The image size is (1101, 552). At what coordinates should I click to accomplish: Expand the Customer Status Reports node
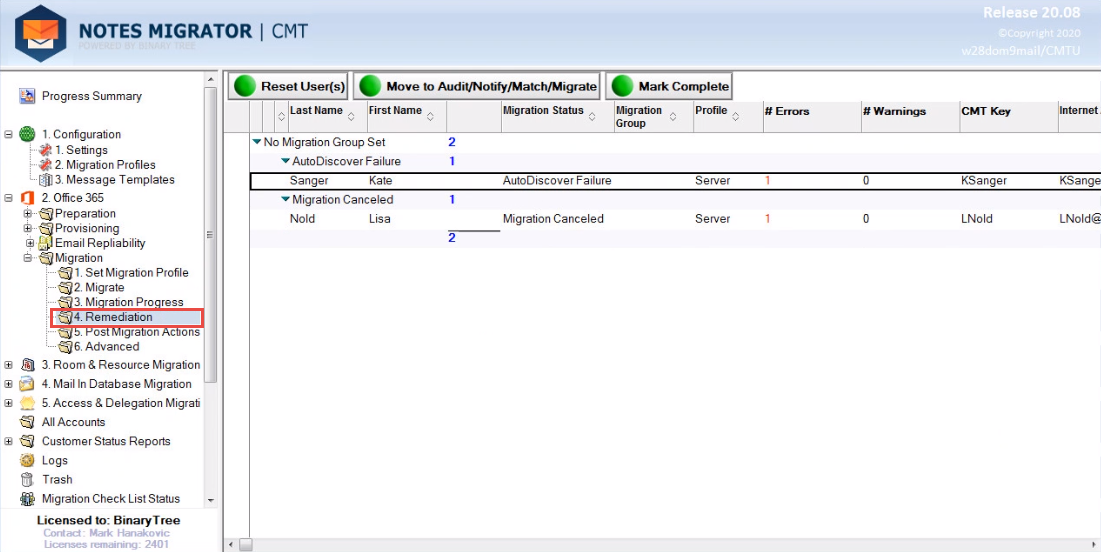(x=8, y=441)
